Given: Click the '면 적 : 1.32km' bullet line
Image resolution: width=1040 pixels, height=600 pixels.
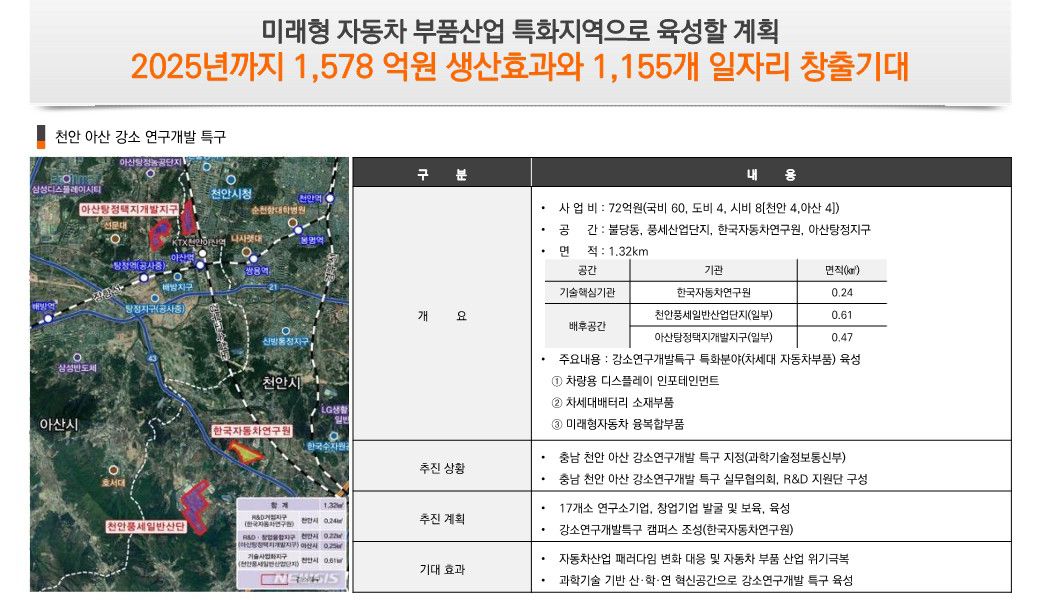Looking at the screenshot, I should click(x=604, y=251).
